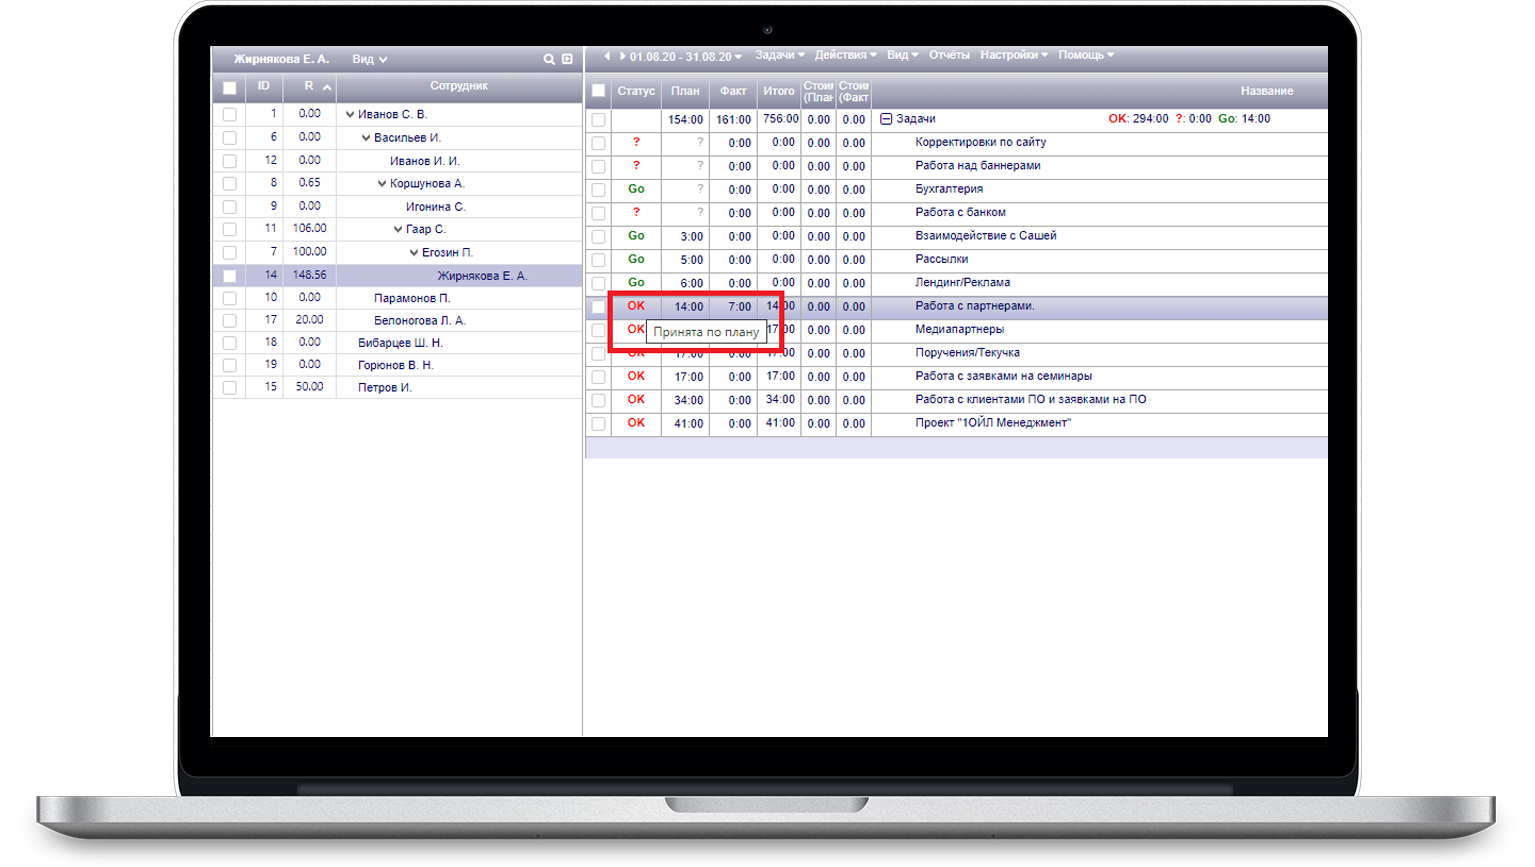Viewport: 1535px width, 867px height.
Task: Go to previous period with left arrow
Action: click(607, 56)
